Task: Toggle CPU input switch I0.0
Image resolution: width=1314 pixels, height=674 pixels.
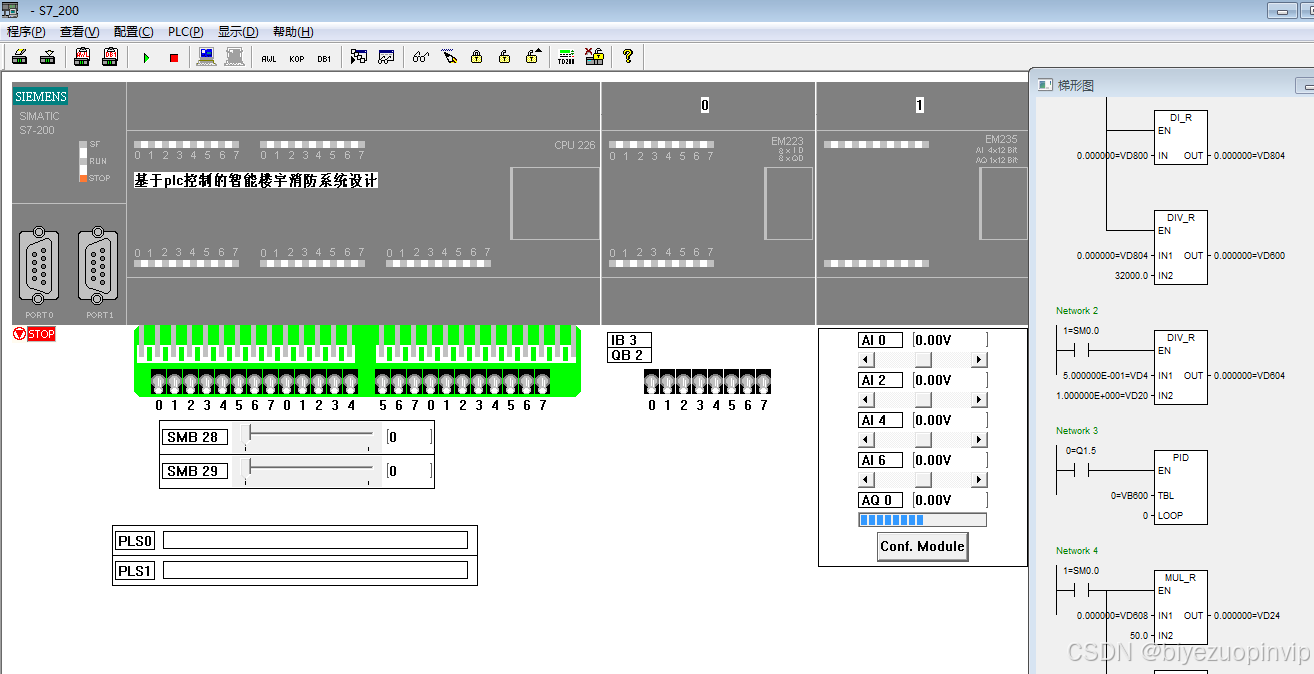Action: [159, 381]
